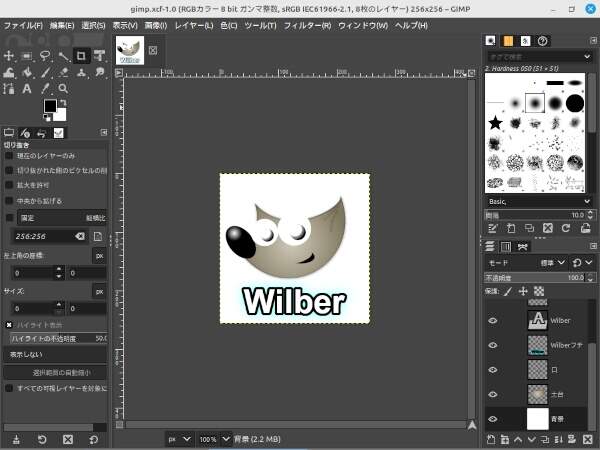Create a new layer from layers panel
Image resolution: width=600 pixels, height=450 pixels.
point(492,439)
